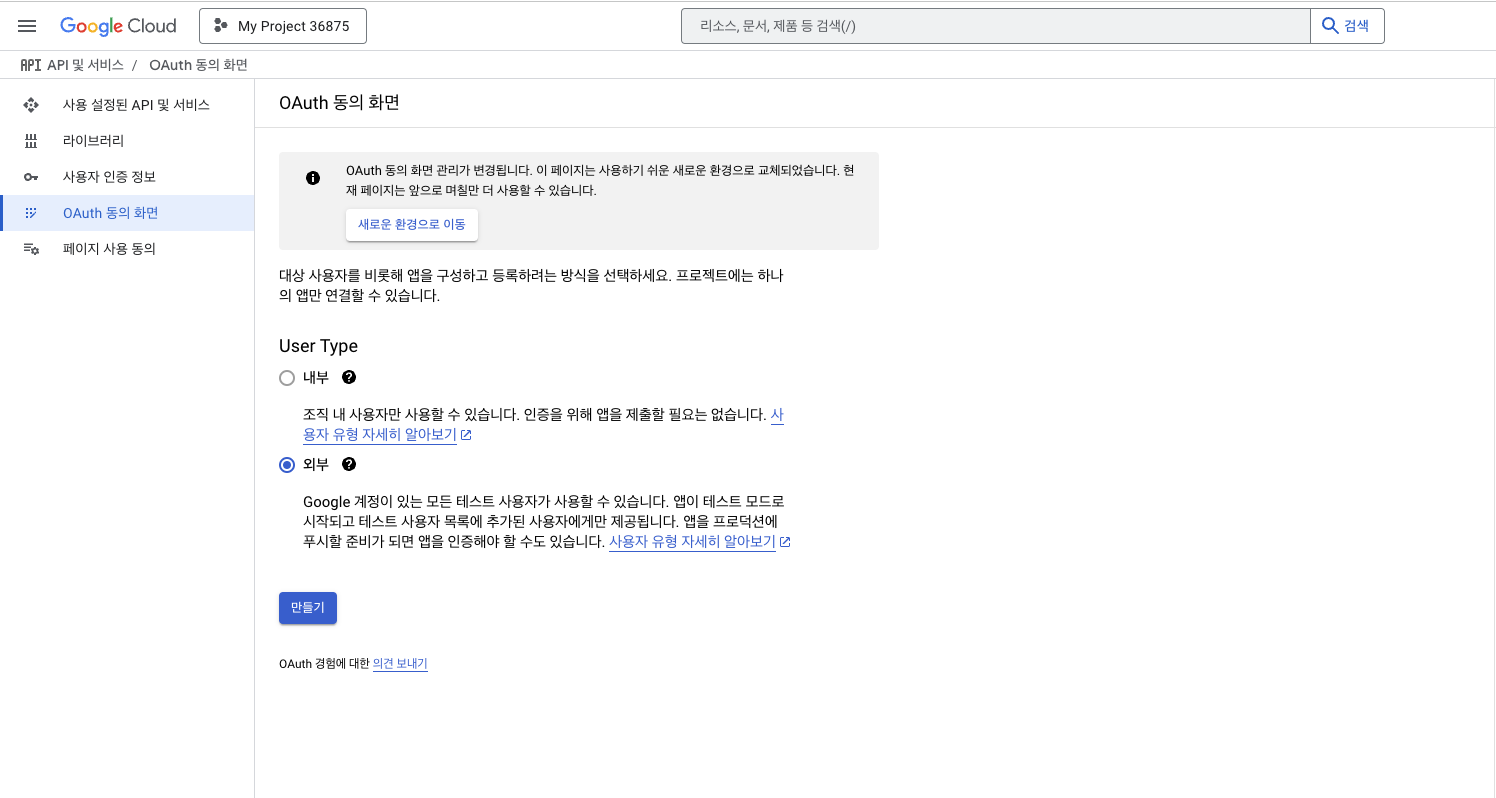The image size is (1496, 798).
Task: Click the key icon for credentials
Action: [31, 177]
